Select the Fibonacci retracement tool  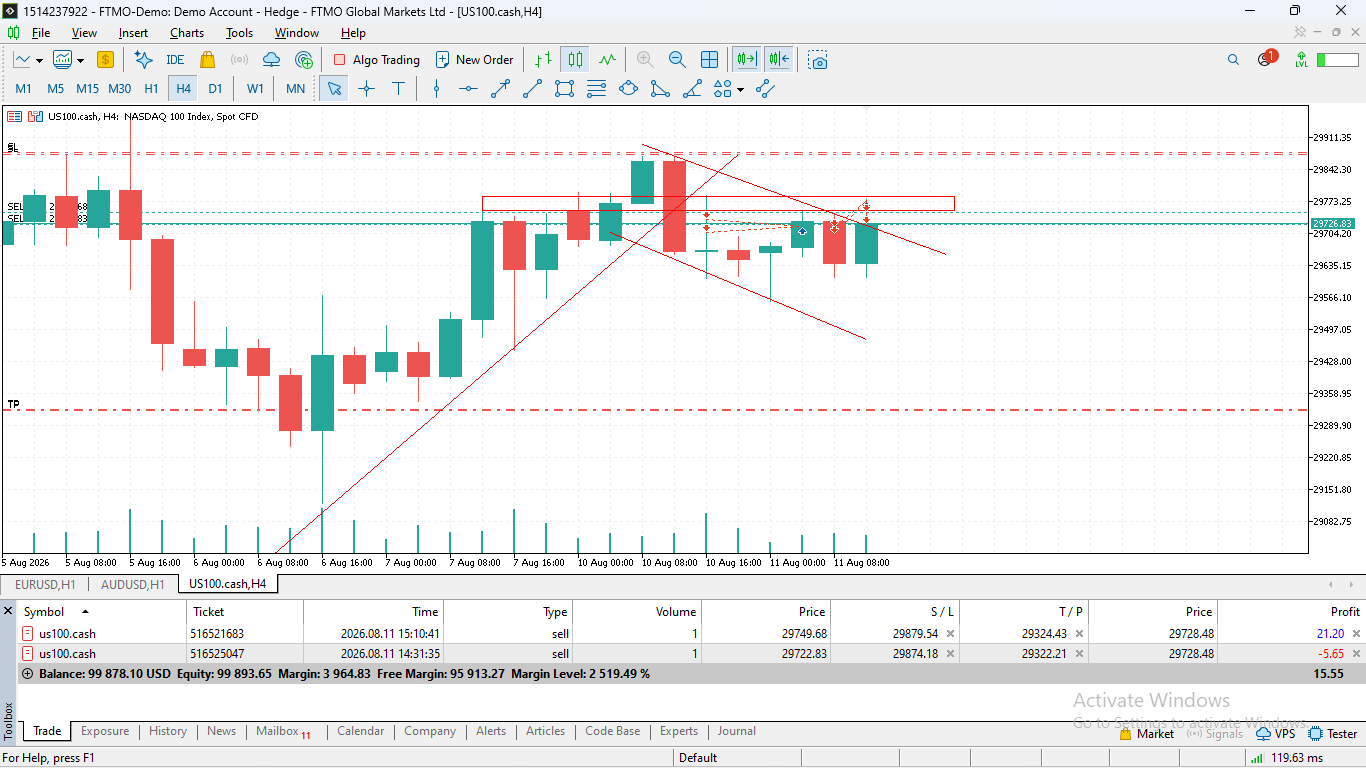tap(597, 88)
